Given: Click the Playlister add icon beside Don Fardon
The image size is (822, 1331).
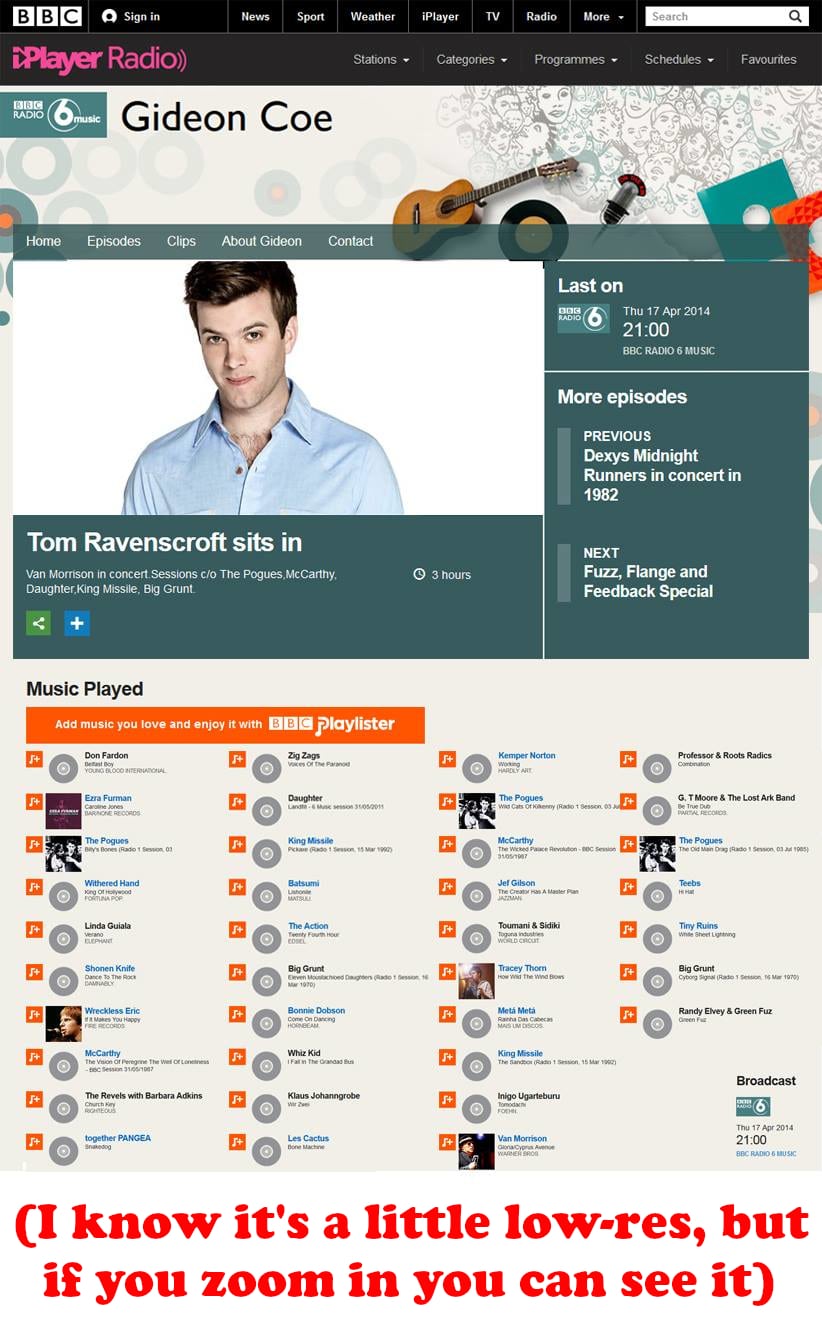Looking at the screenshot, I should pos(34,759).
